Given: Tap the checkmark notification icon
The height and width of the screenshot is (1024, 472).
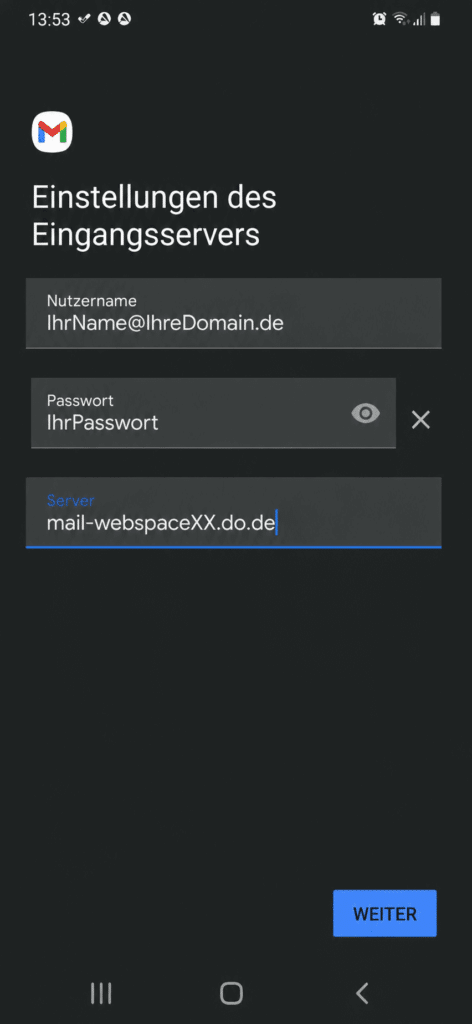Looking at the screenshot, I should [84, 20].
